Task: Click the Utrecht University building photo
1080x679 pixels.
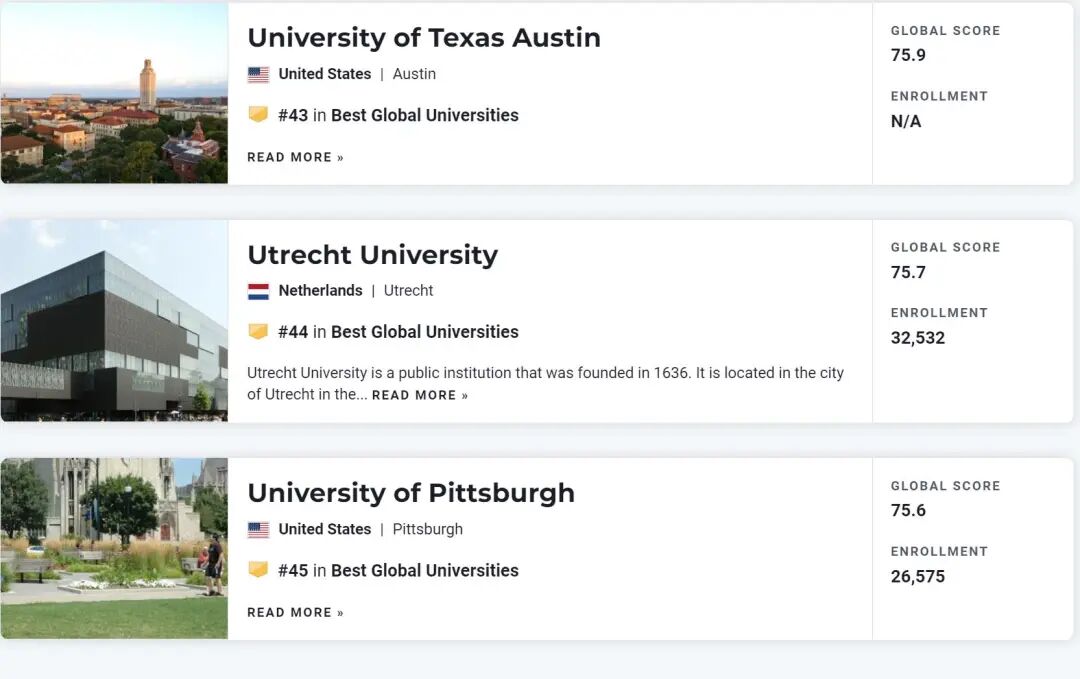Action: tap(114, 321)
